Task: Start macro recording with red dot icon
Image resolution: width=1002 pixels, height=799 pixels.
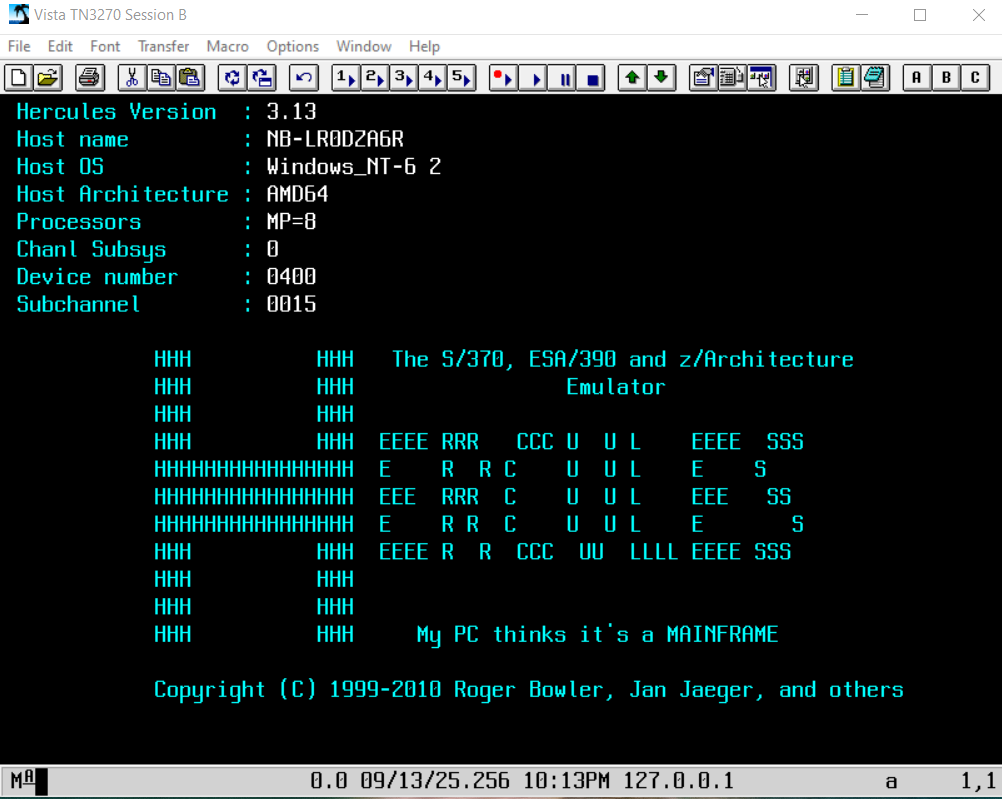Action: [503, 78]
